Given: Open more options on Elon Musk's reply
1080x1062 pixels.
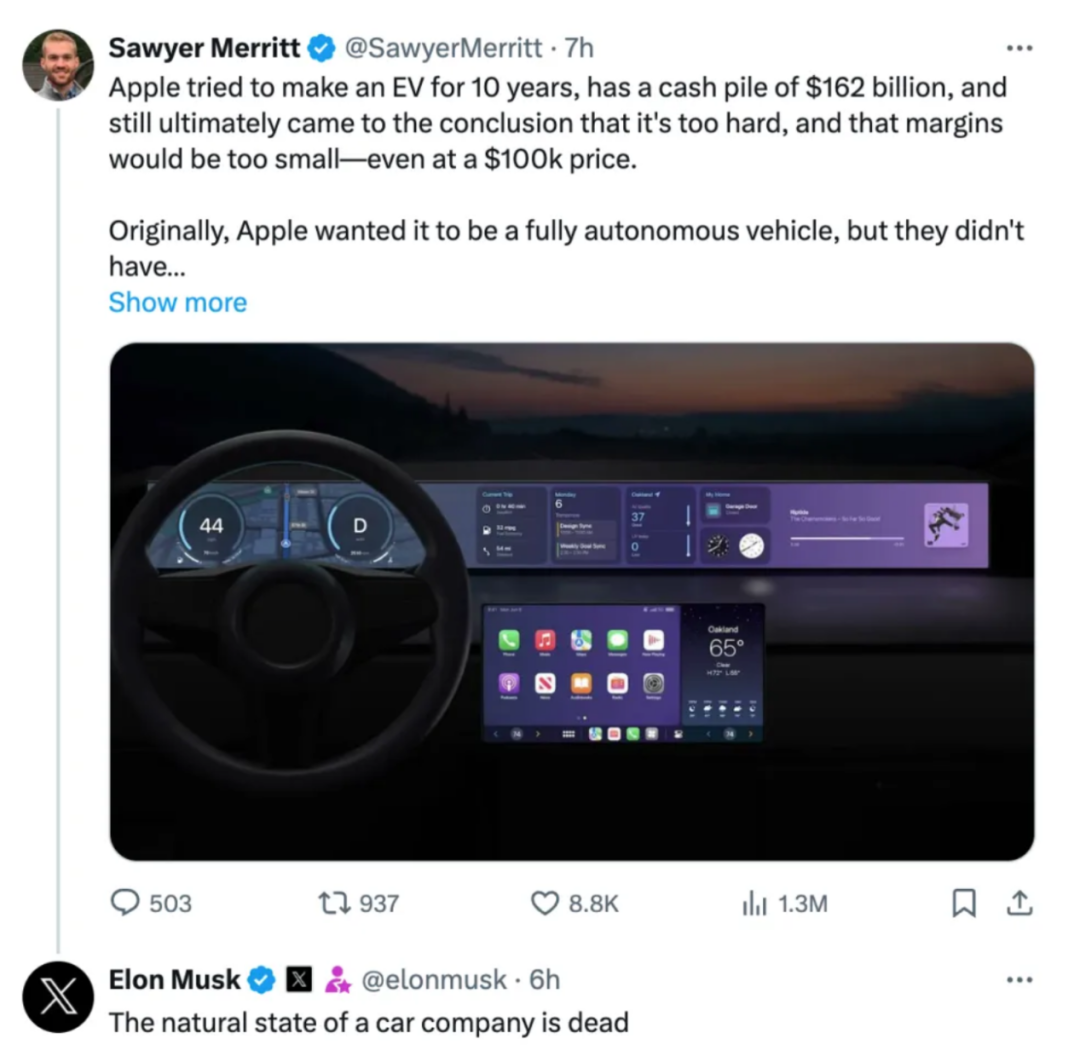Looking at the screenshot, I should 1018,980.
